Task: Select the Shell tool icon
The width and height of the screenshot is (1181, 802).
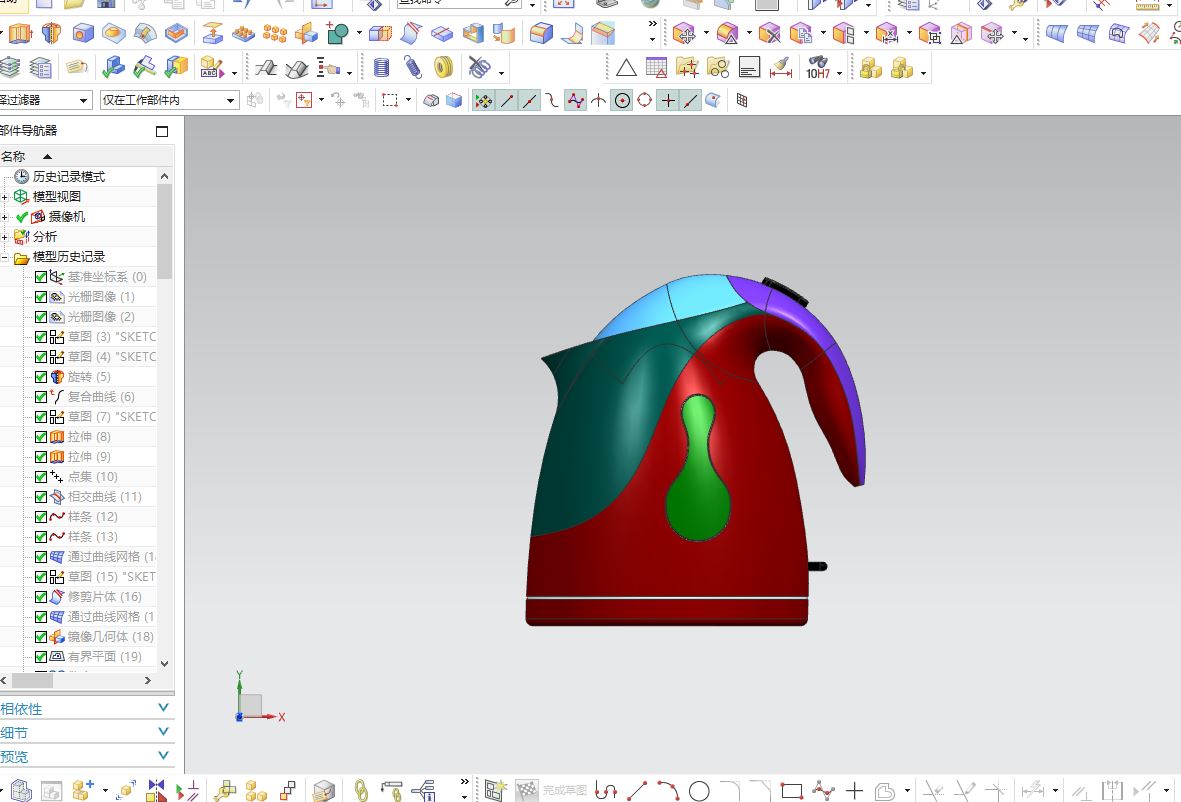Action: click(x=473, y=34)
